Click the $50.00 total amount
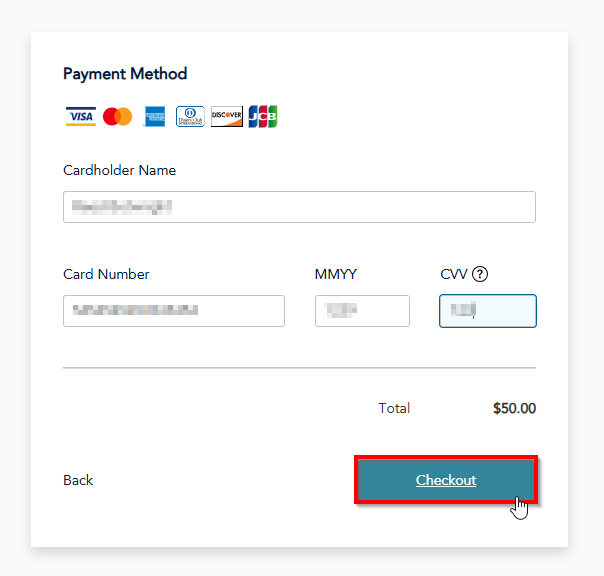The width and height of the screenshot is (604, 576). coord(514,408)
